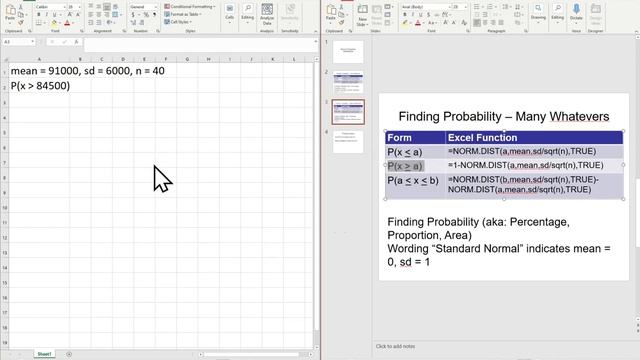The height and width of the screenshot is (360, 640).
Task: Click the P(a ≤ x ≤ b) table cell
Action: click(x=415, y=186)
